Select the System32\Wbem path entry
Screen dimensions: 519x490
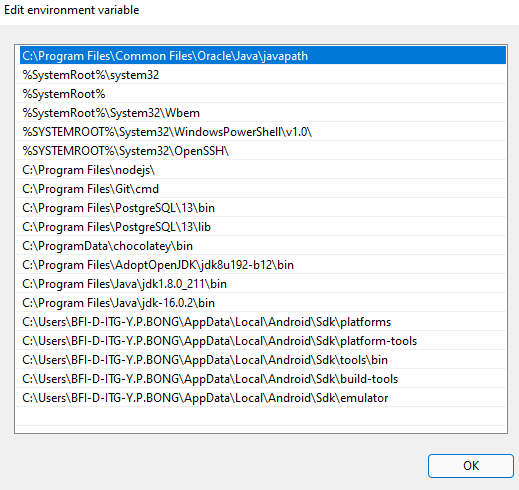pos(263,113)
